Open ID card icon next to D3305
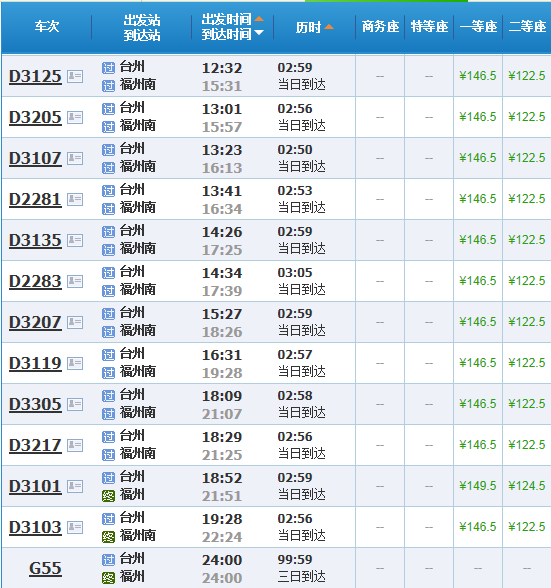This screenshot has height=588, width=551. pyautogui.click(x=75, y=404)
